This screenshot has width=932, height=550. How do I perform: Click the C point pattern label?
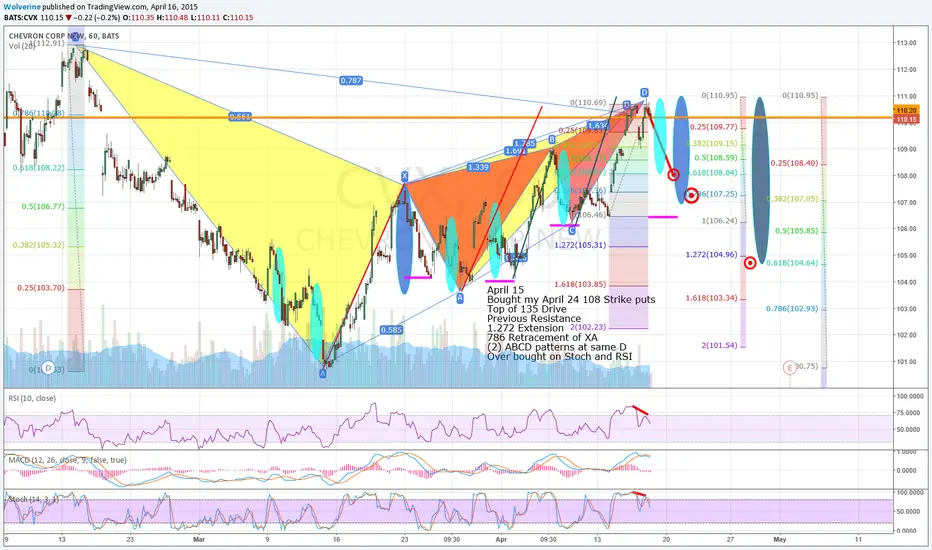[572, 230]
